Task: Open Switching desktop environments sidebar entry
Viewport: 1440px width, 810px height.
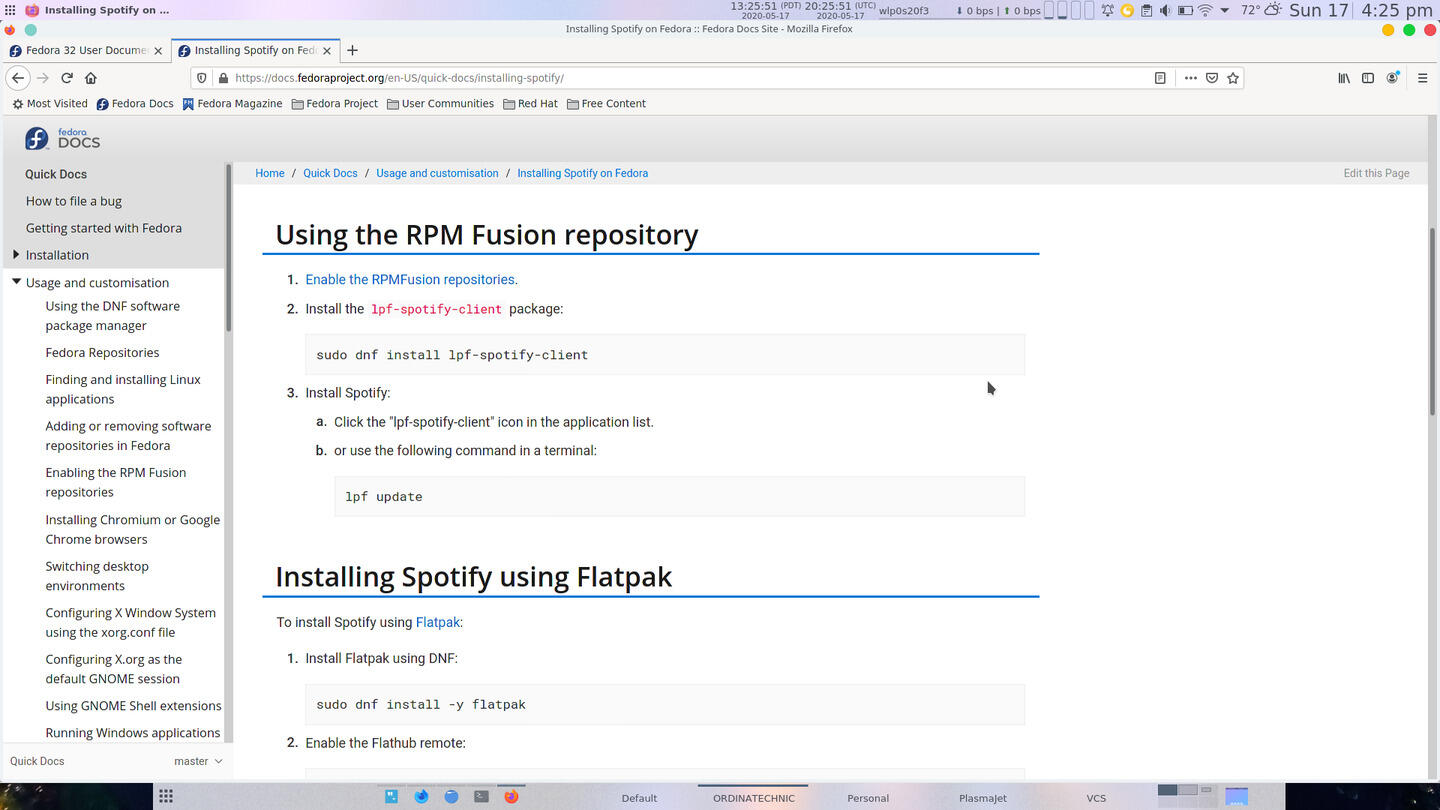Action: tap(97, 576)
